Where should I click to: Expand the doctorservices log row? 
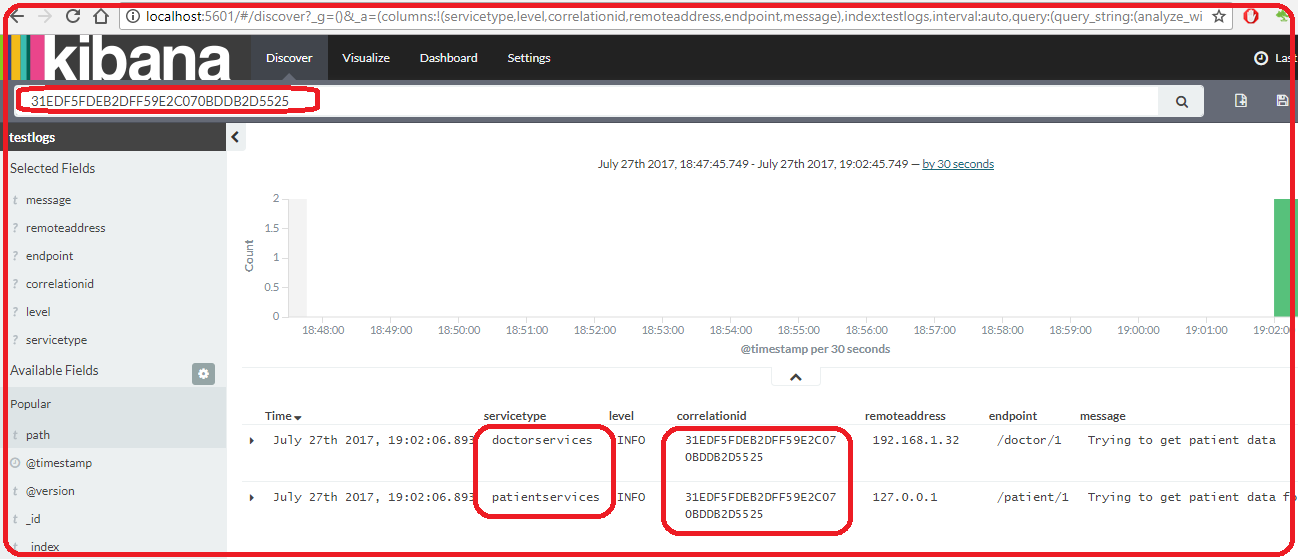252,440
